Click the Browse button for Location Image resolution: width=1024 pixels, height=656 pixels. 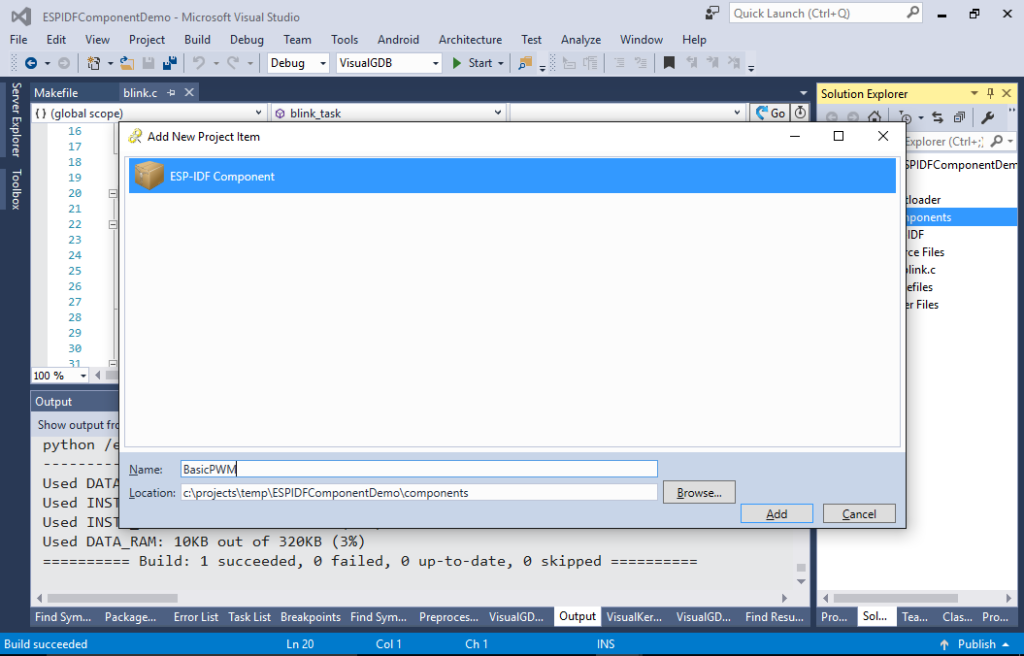698,491
